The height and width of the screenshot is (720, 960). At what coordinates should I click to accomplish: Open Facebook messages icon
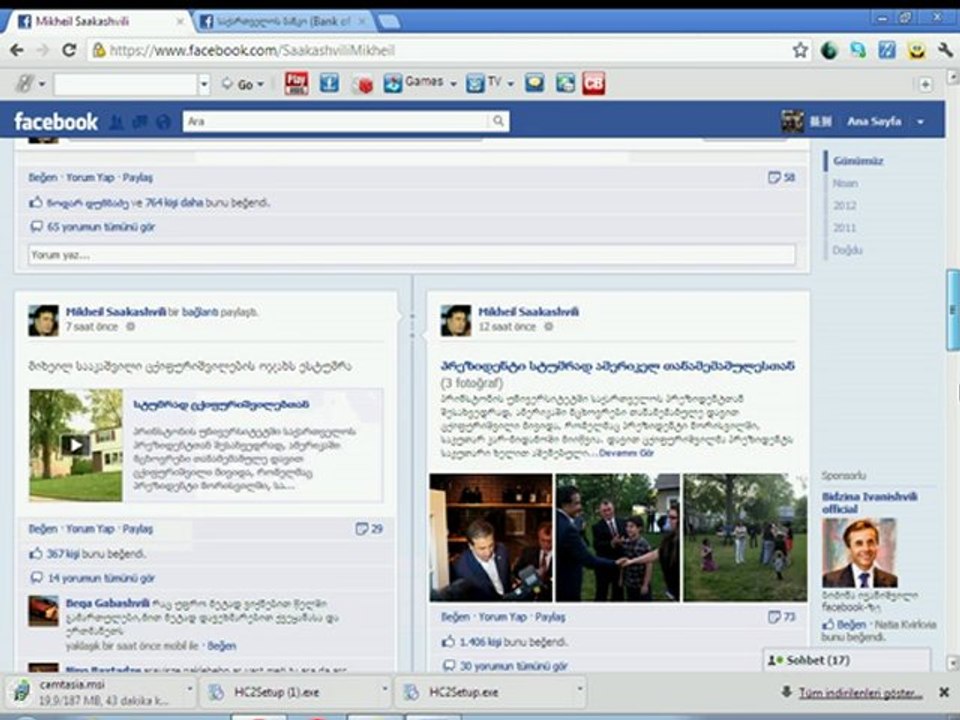point(140,122)
